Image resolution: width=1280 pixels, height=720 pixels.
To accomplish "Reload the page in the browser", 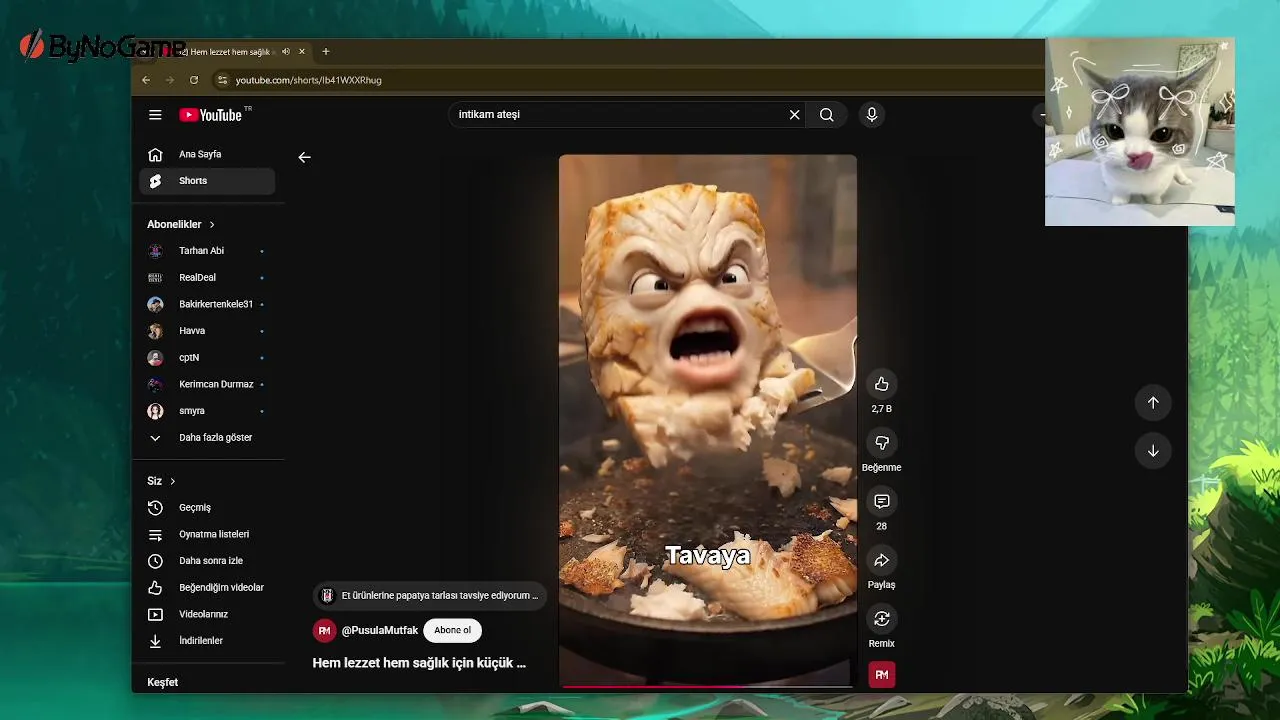I will [x=194, y=80].
